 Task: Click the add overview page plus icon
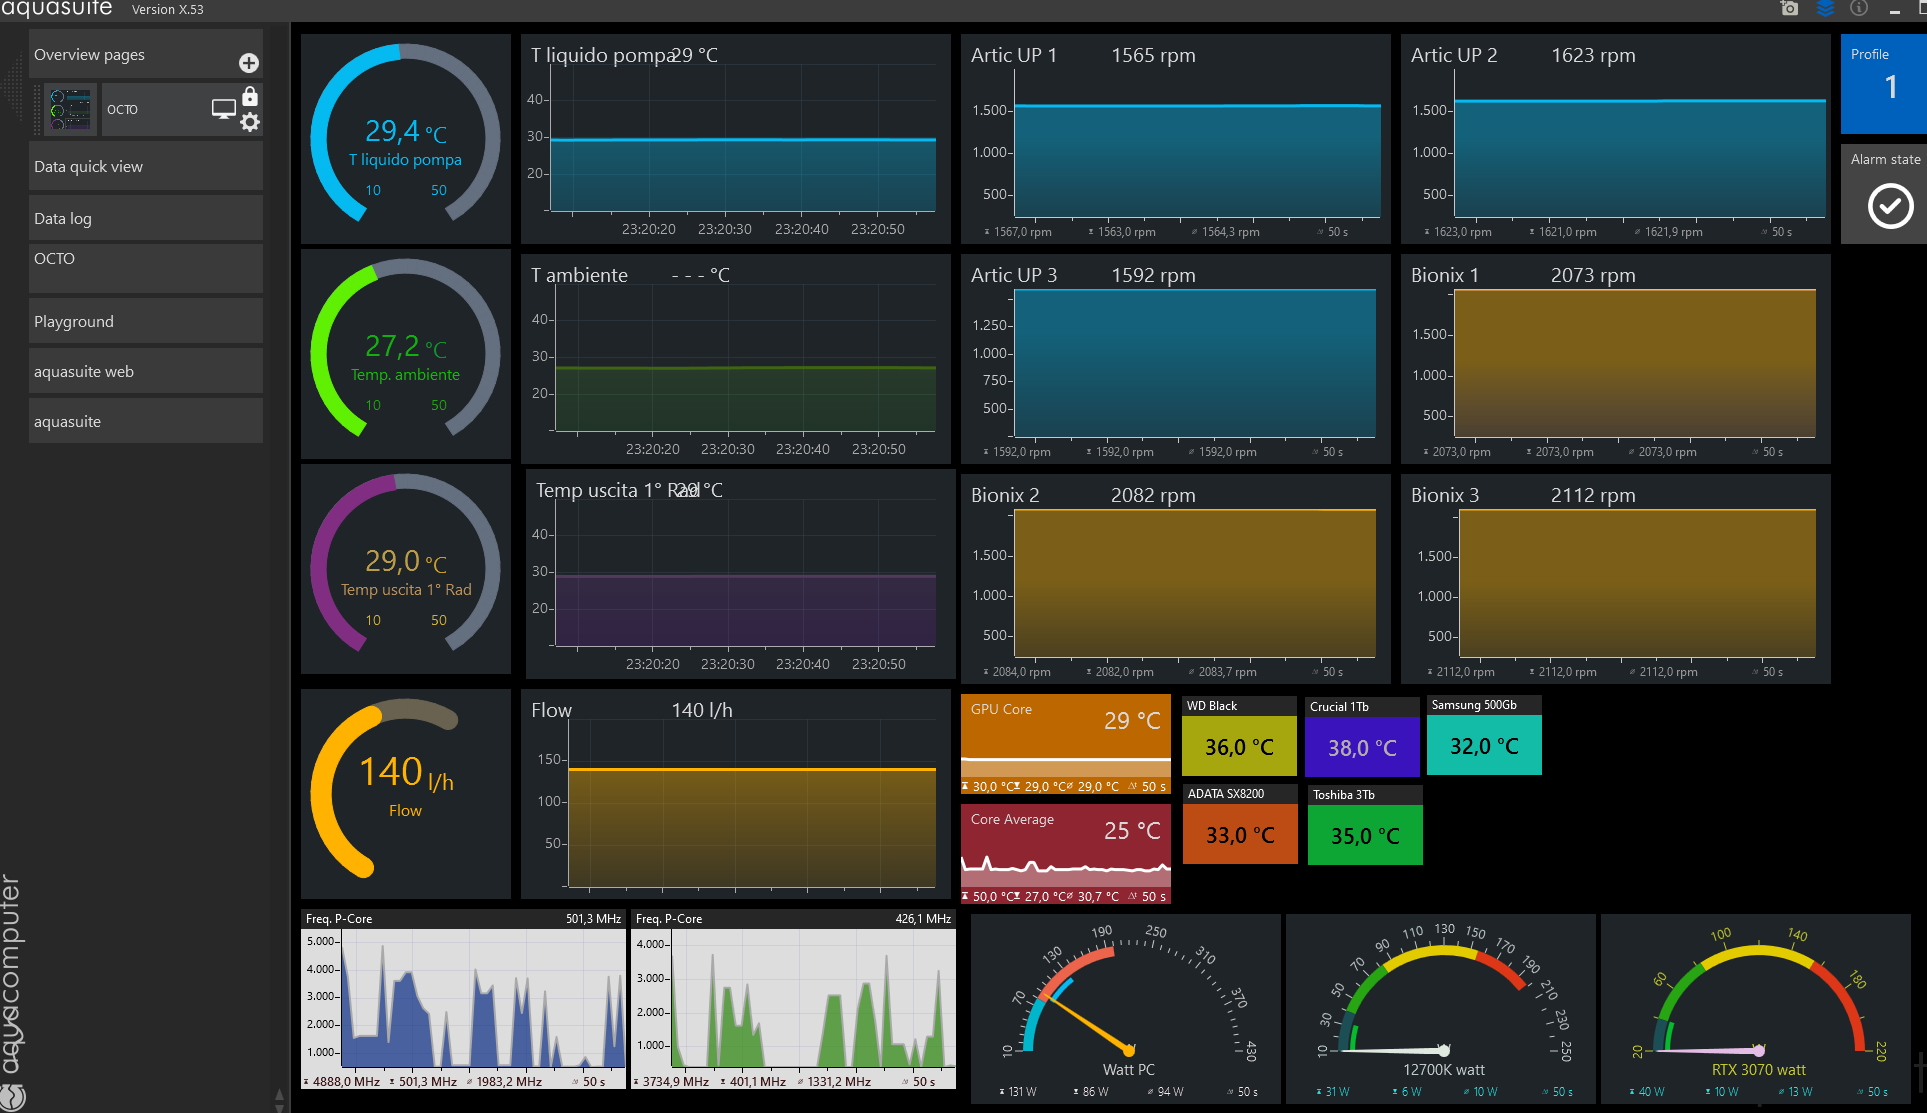click(249, 63)
